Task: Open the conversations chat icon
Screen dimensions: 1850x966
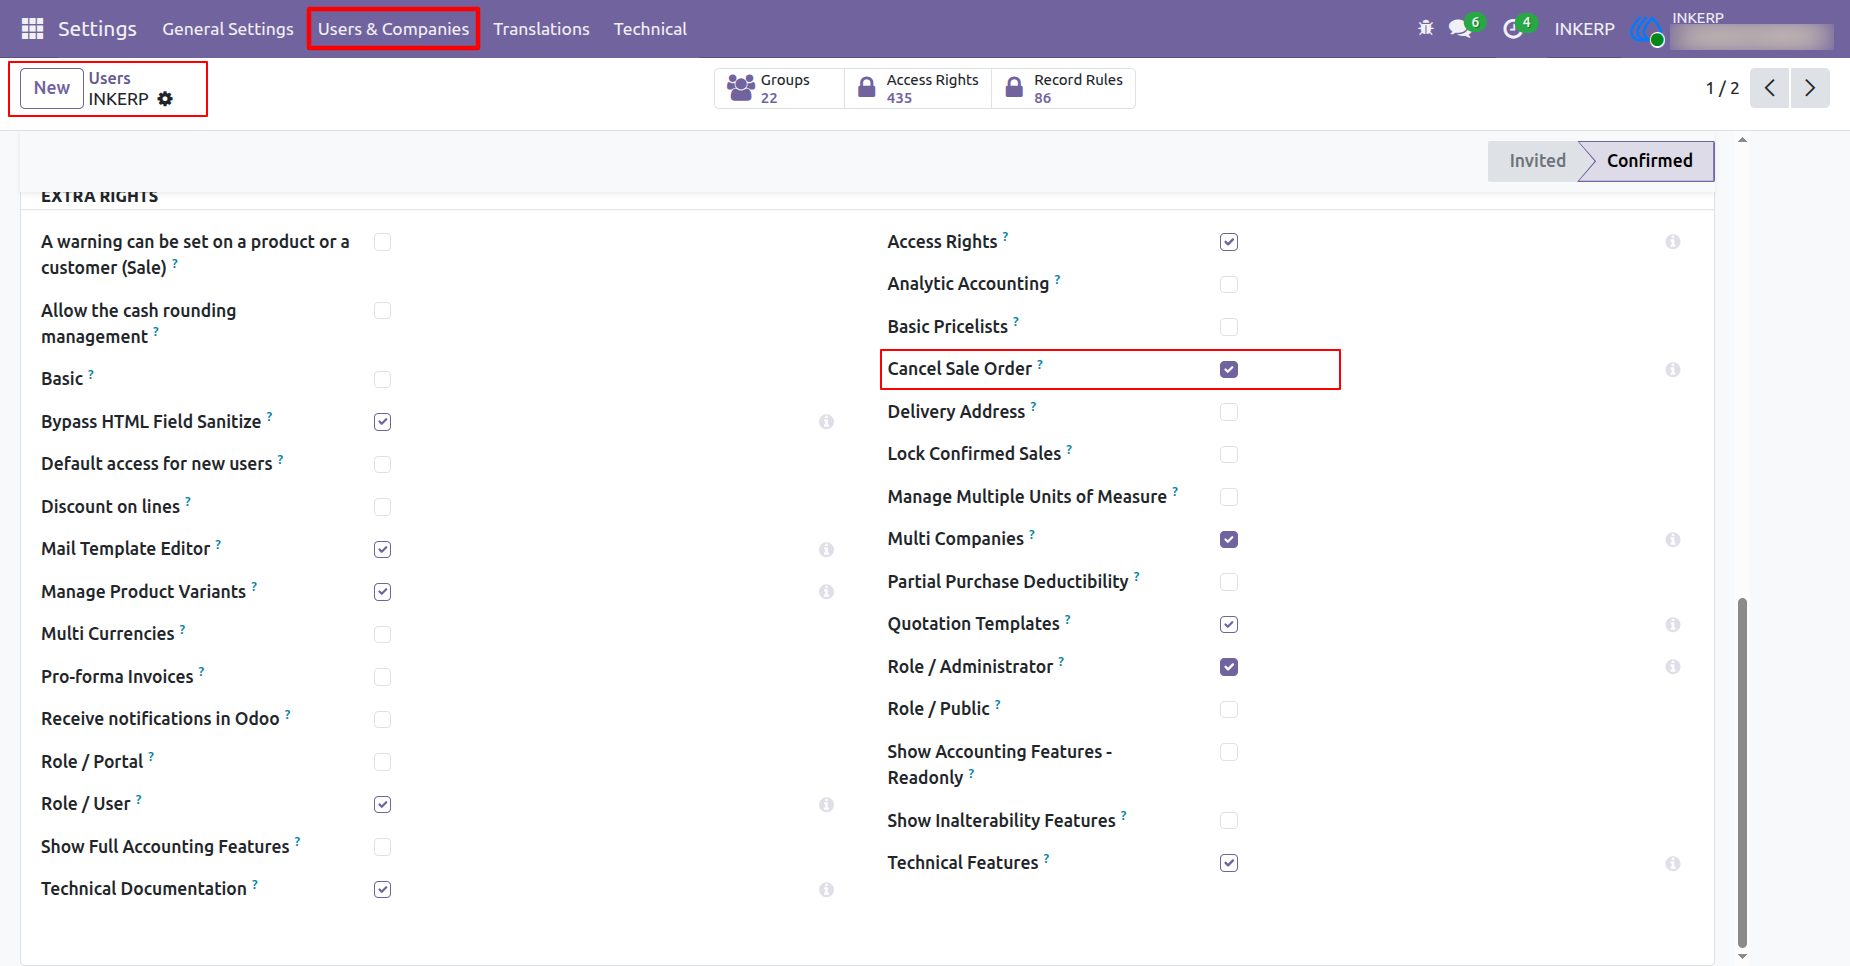Action: [1460, 29]
